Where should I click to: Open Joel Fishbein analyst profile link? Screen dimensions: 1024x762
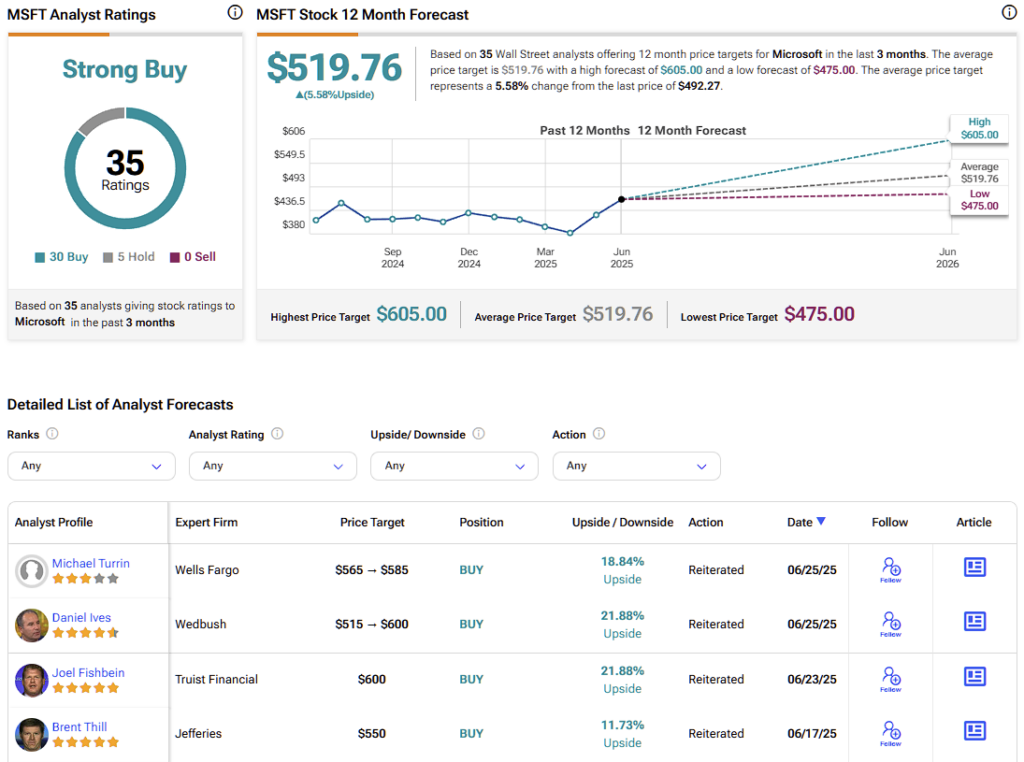tap(88, 672)
